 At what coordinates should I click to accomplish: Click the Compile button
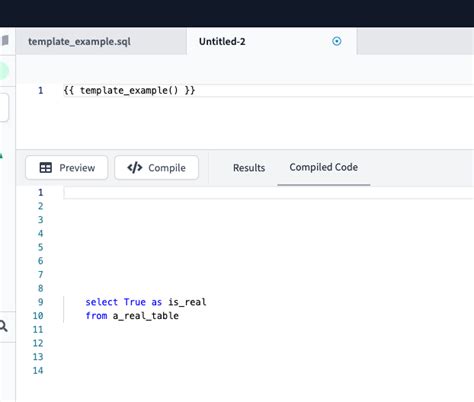point(157,168)
